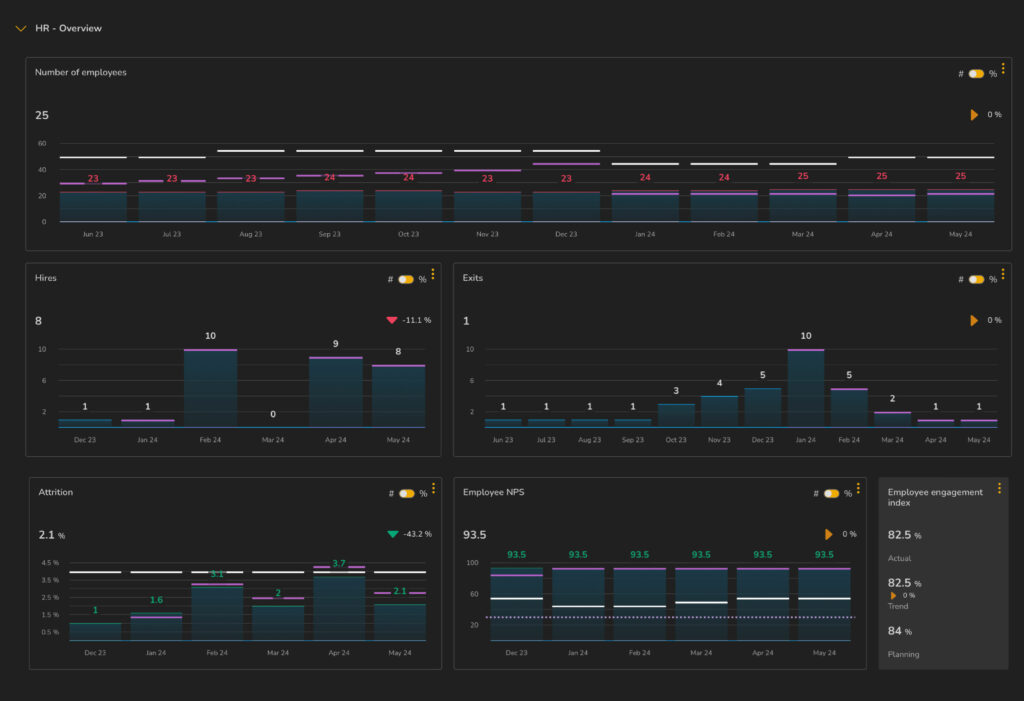Open the Number of employees card options menu

pos(1005,72)
